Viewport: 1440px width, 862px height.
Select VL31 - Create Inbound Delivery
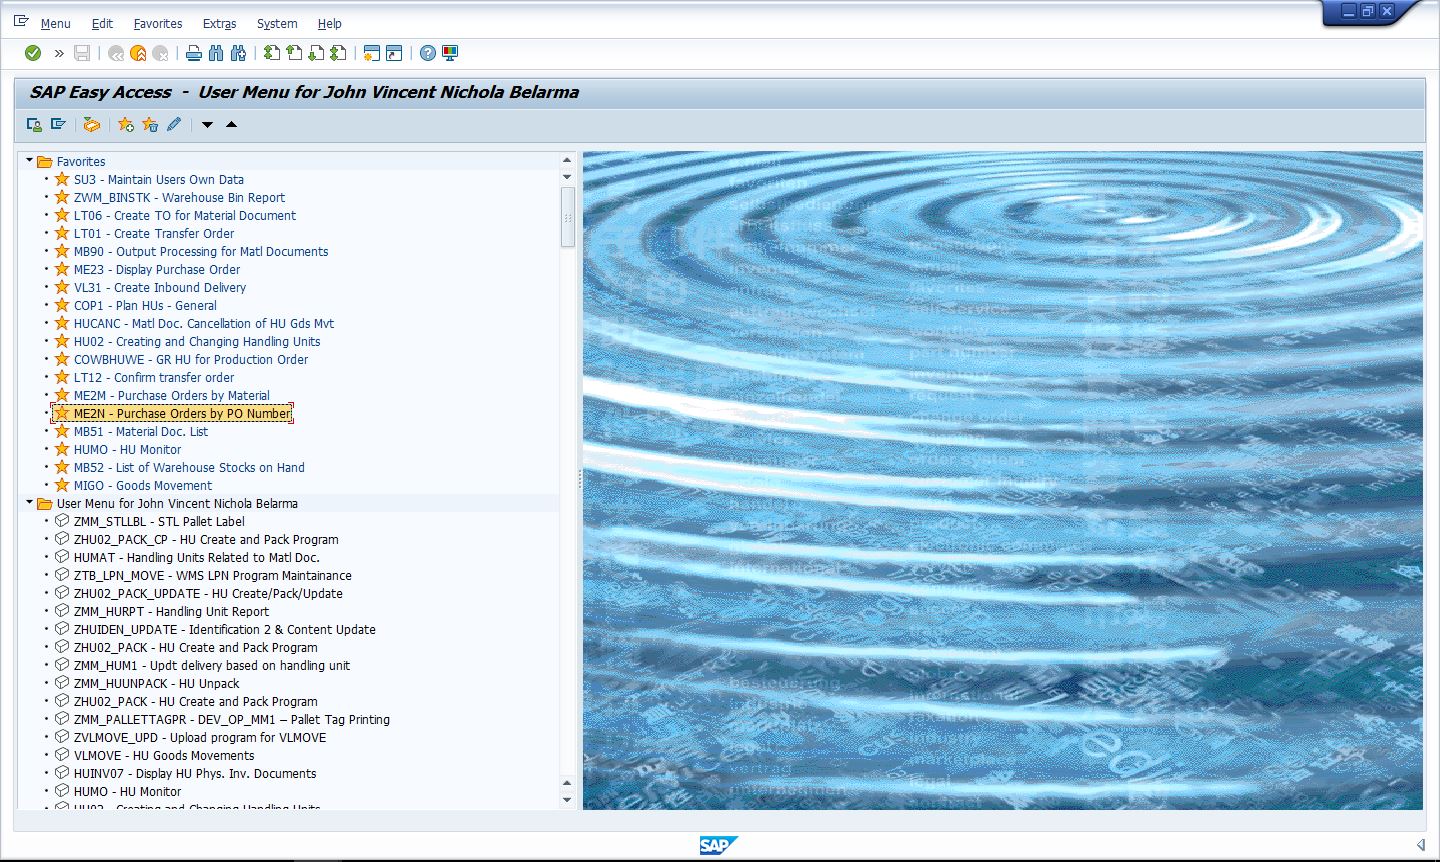[x=160, y=288]
